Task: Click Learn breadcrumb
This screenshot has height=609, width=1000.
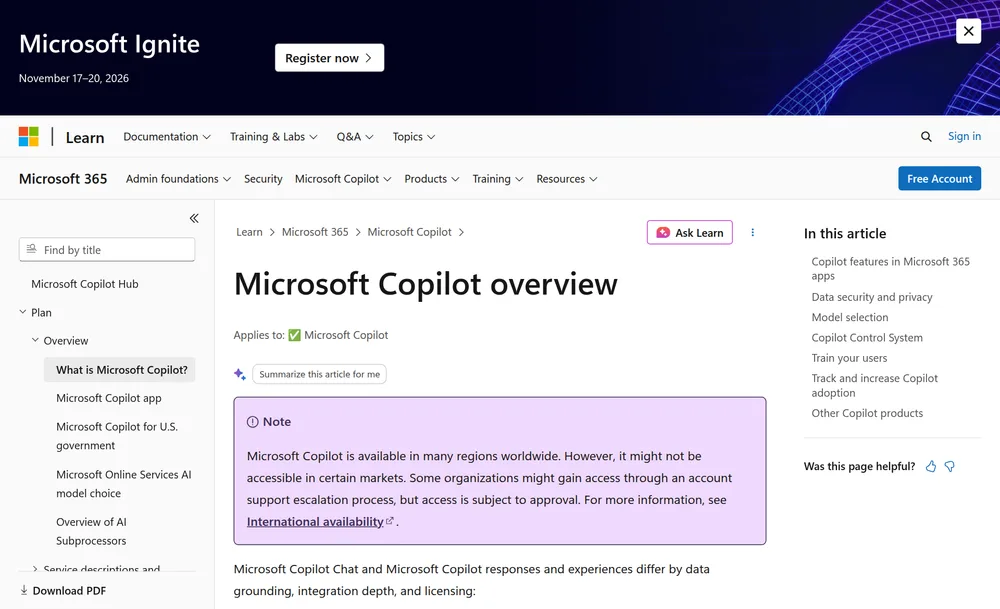Action: 249,232
